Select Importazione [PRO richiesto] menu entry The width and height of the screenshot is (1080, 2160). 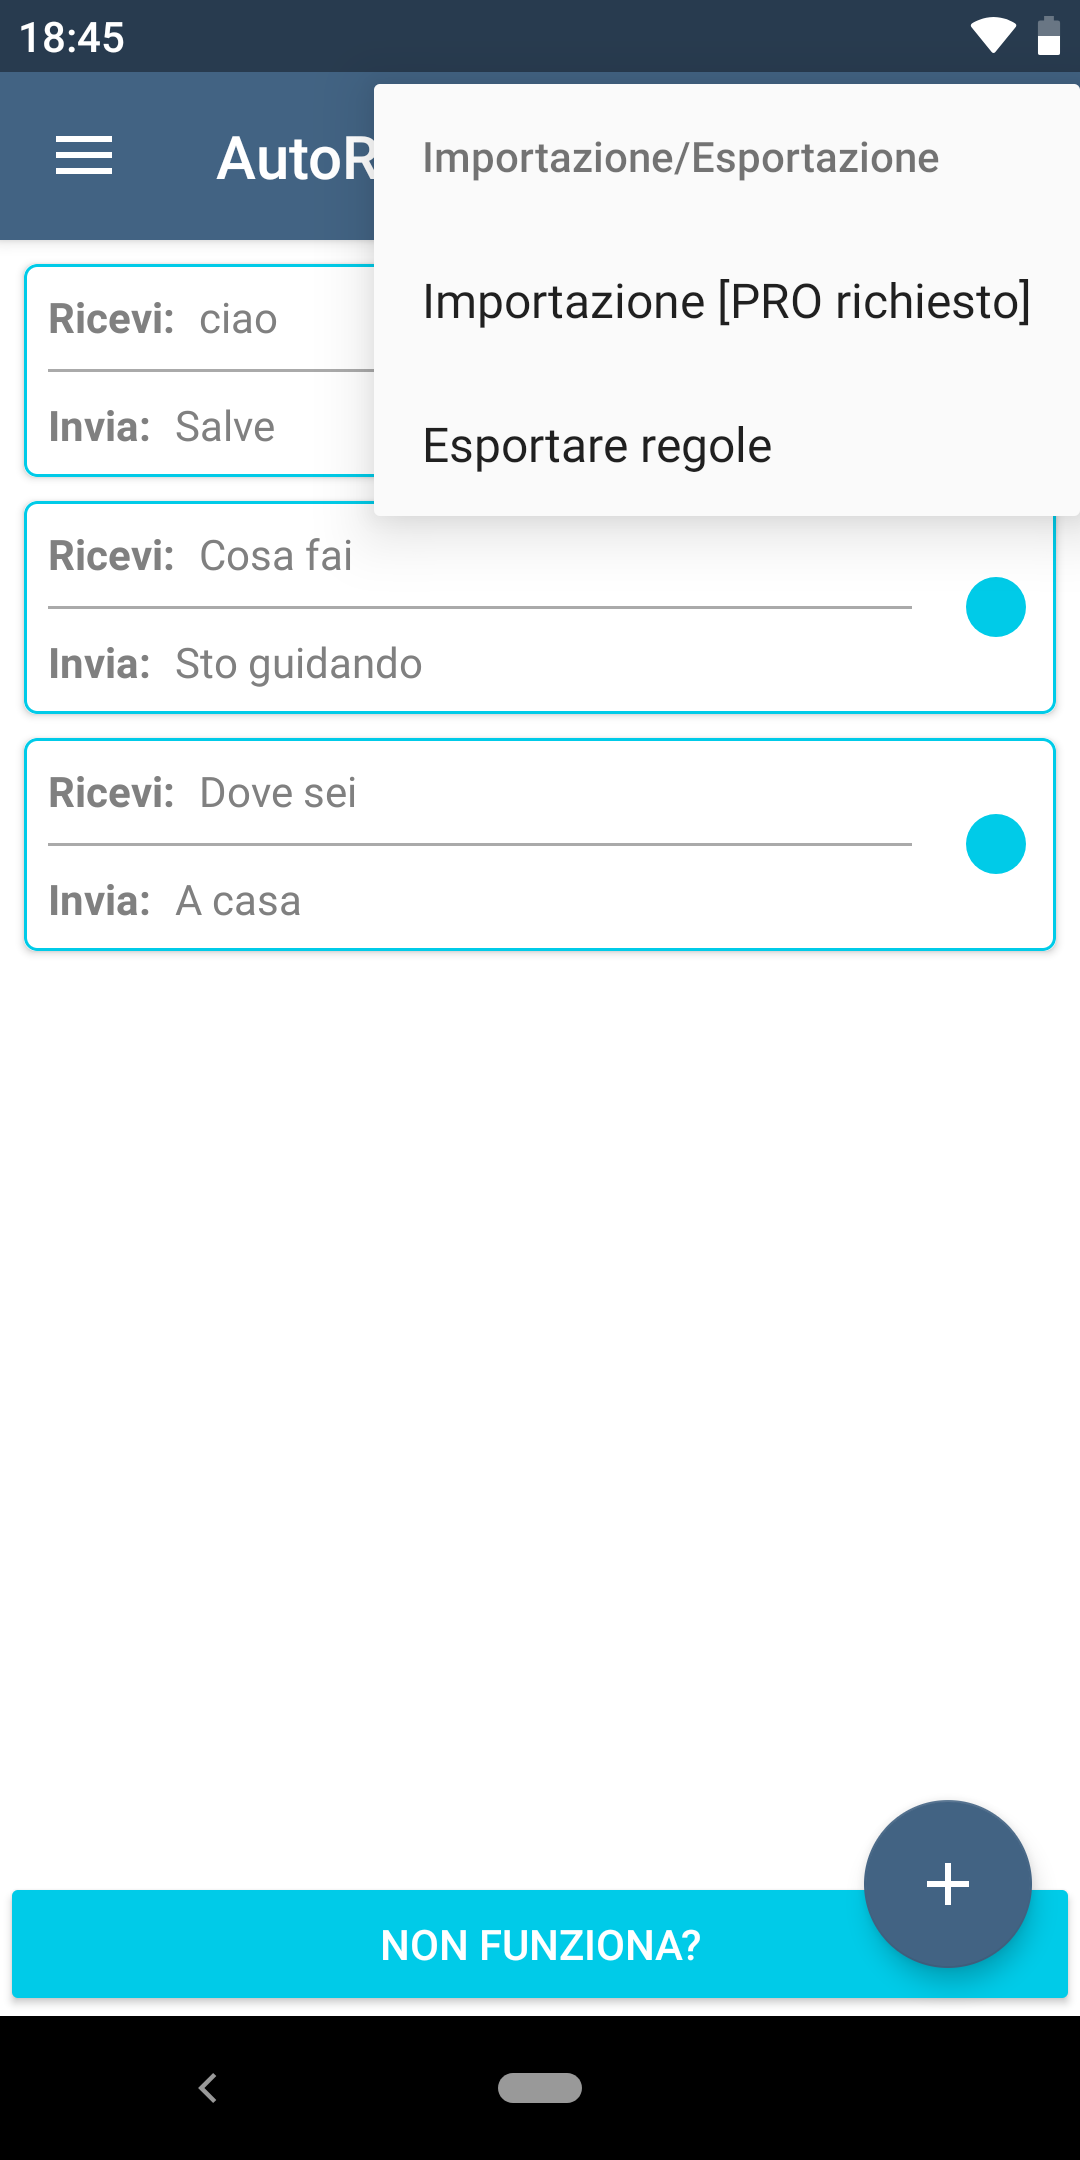[726, 302]
